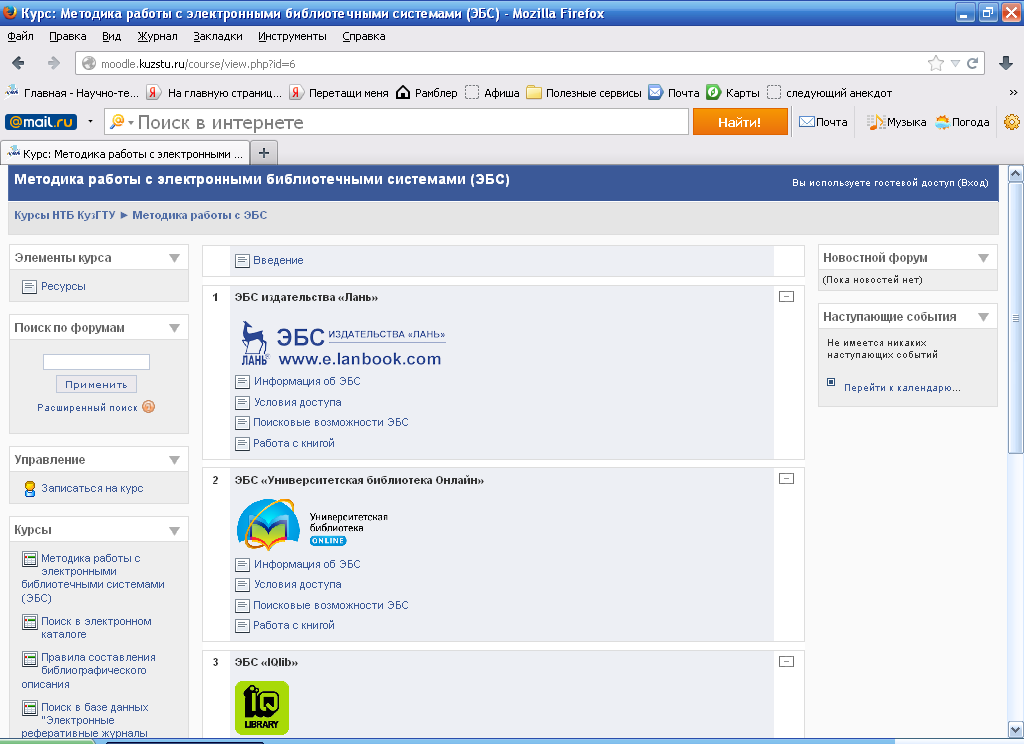Open Курсы НТБ КузГТУ breadcrumb link
The width and height of the screenshot is (1024, 744).
click(65, 215)
